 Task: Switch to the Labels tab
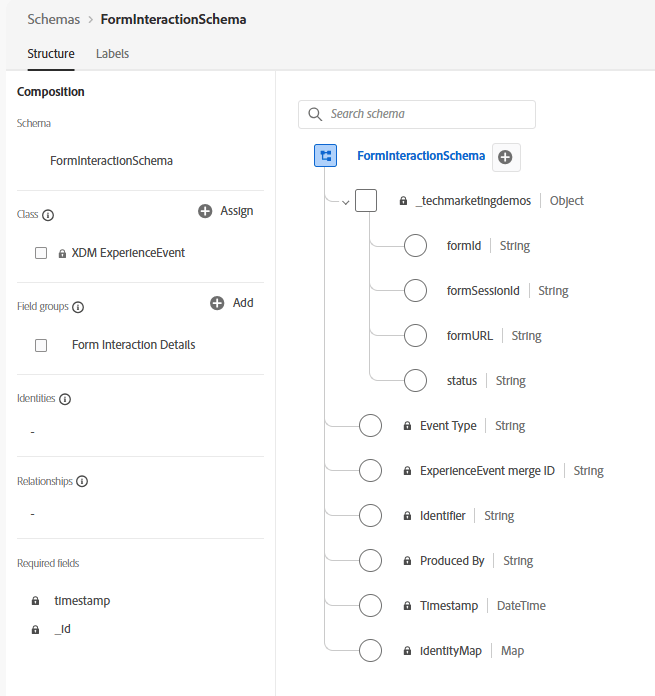(x=112, y=54)
